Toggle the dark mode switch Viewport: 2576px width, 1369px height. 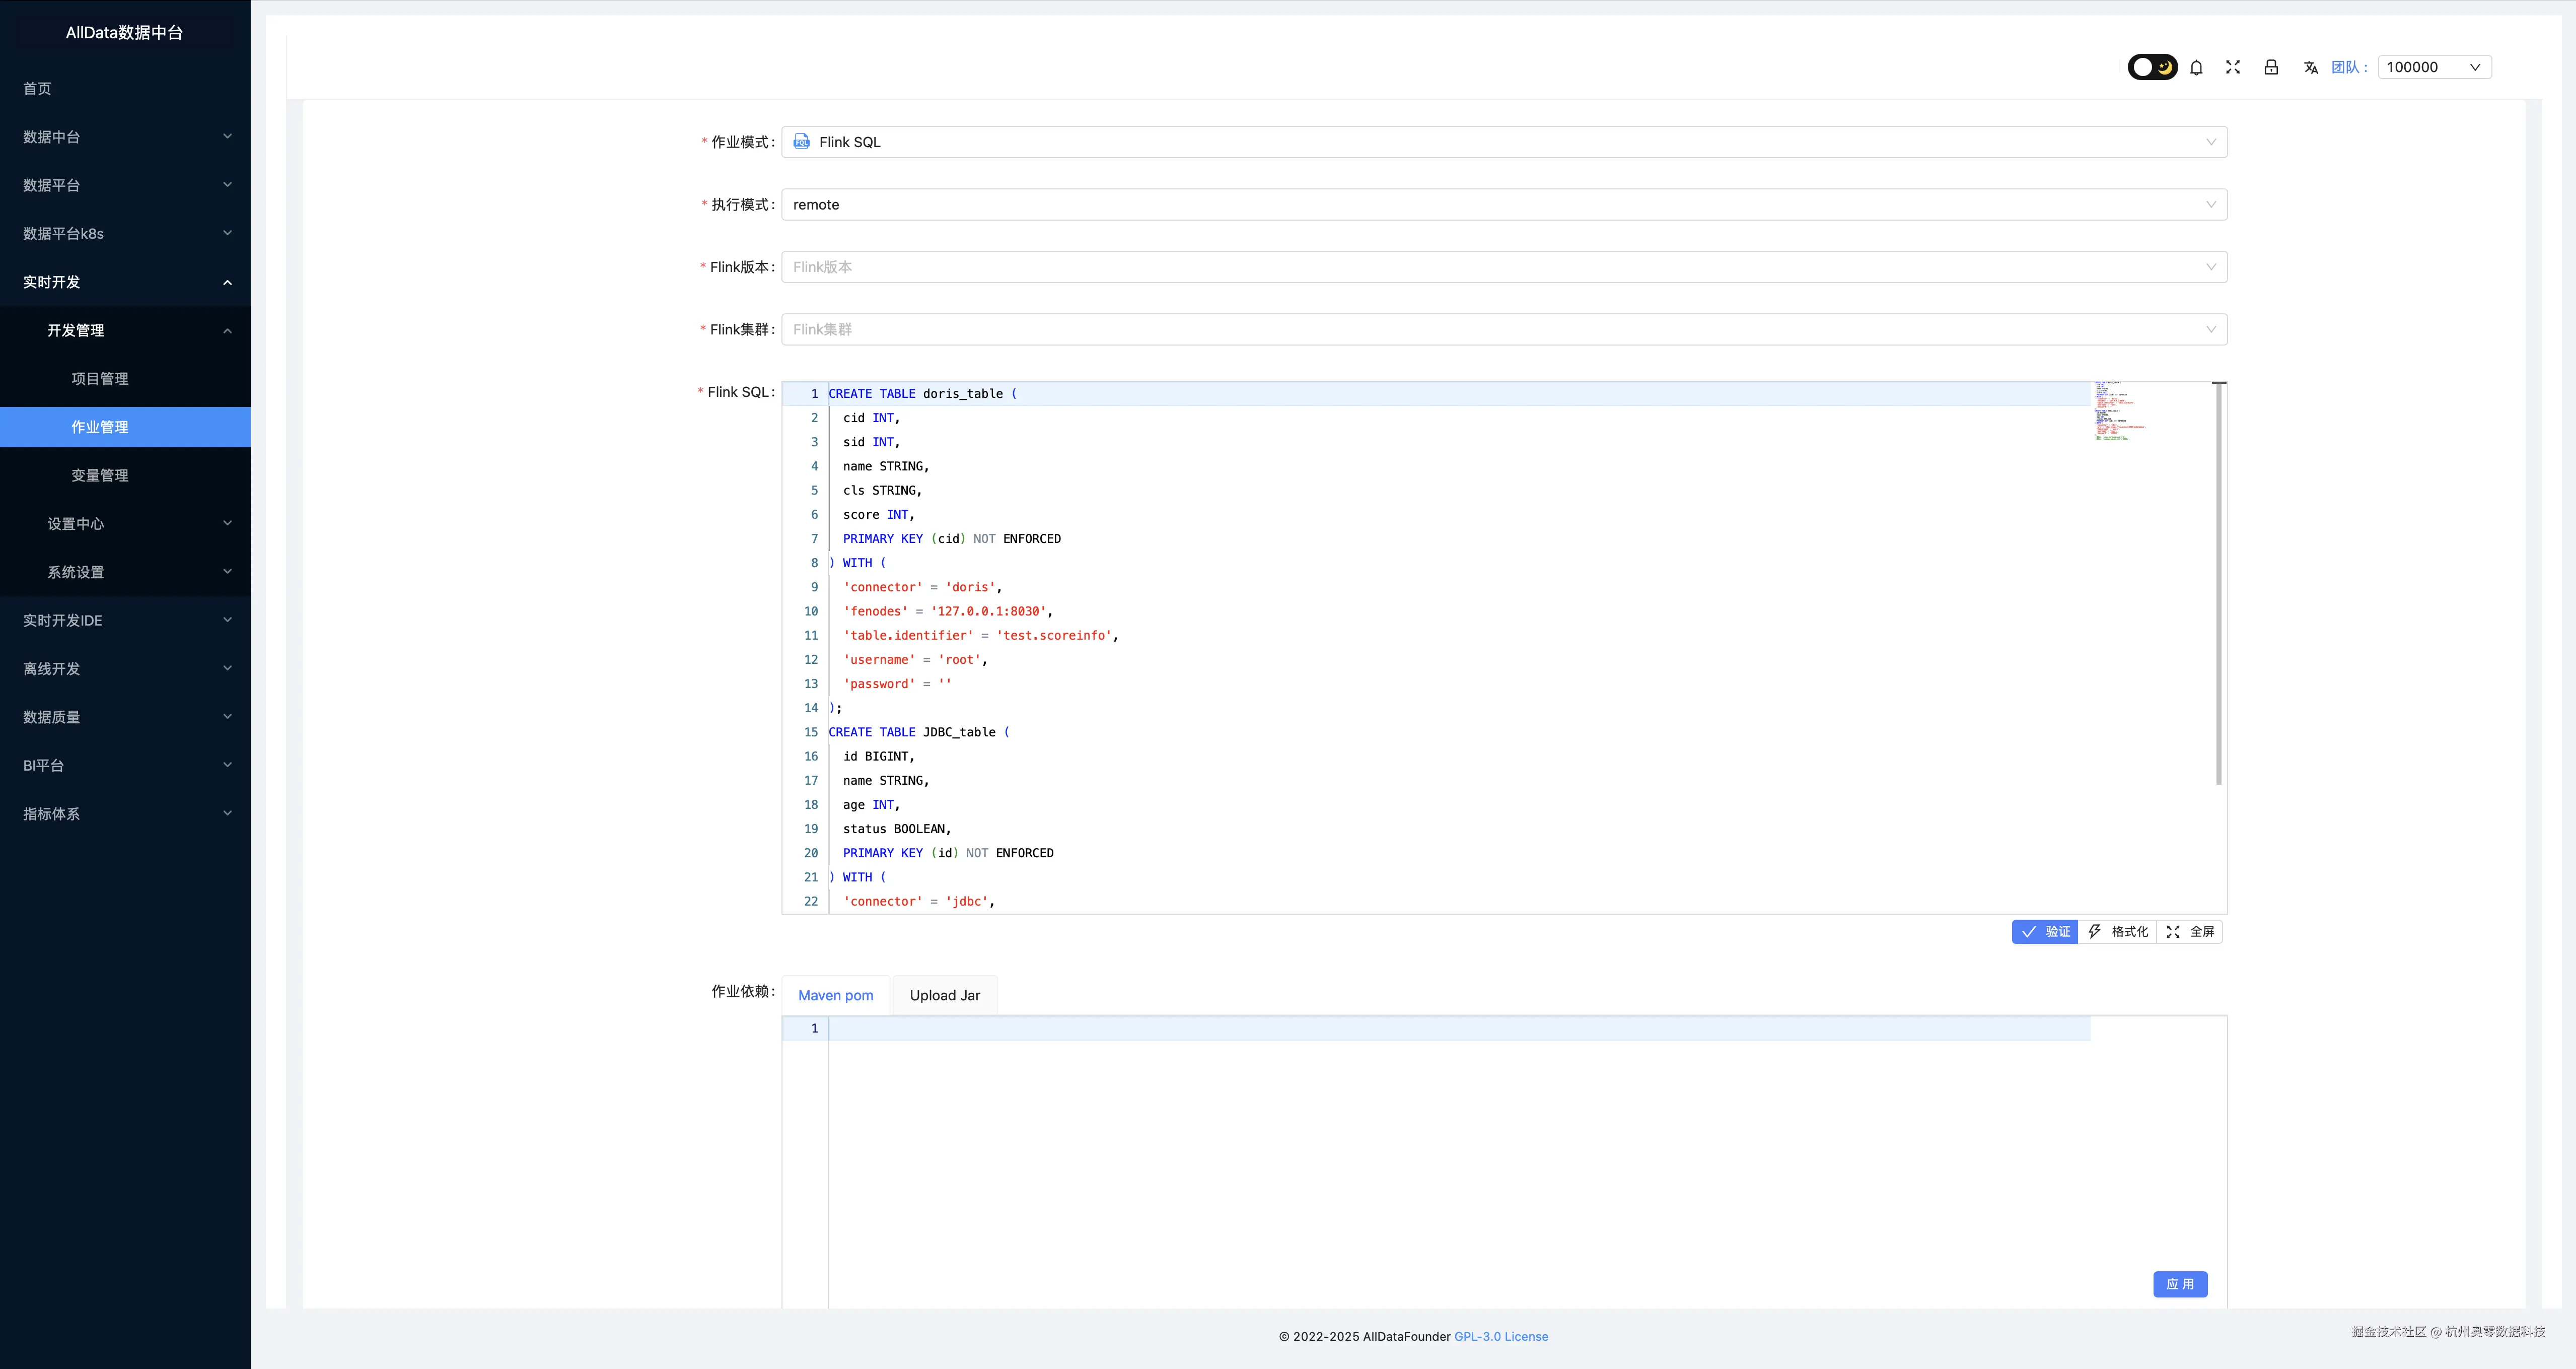pos(2152,67)
